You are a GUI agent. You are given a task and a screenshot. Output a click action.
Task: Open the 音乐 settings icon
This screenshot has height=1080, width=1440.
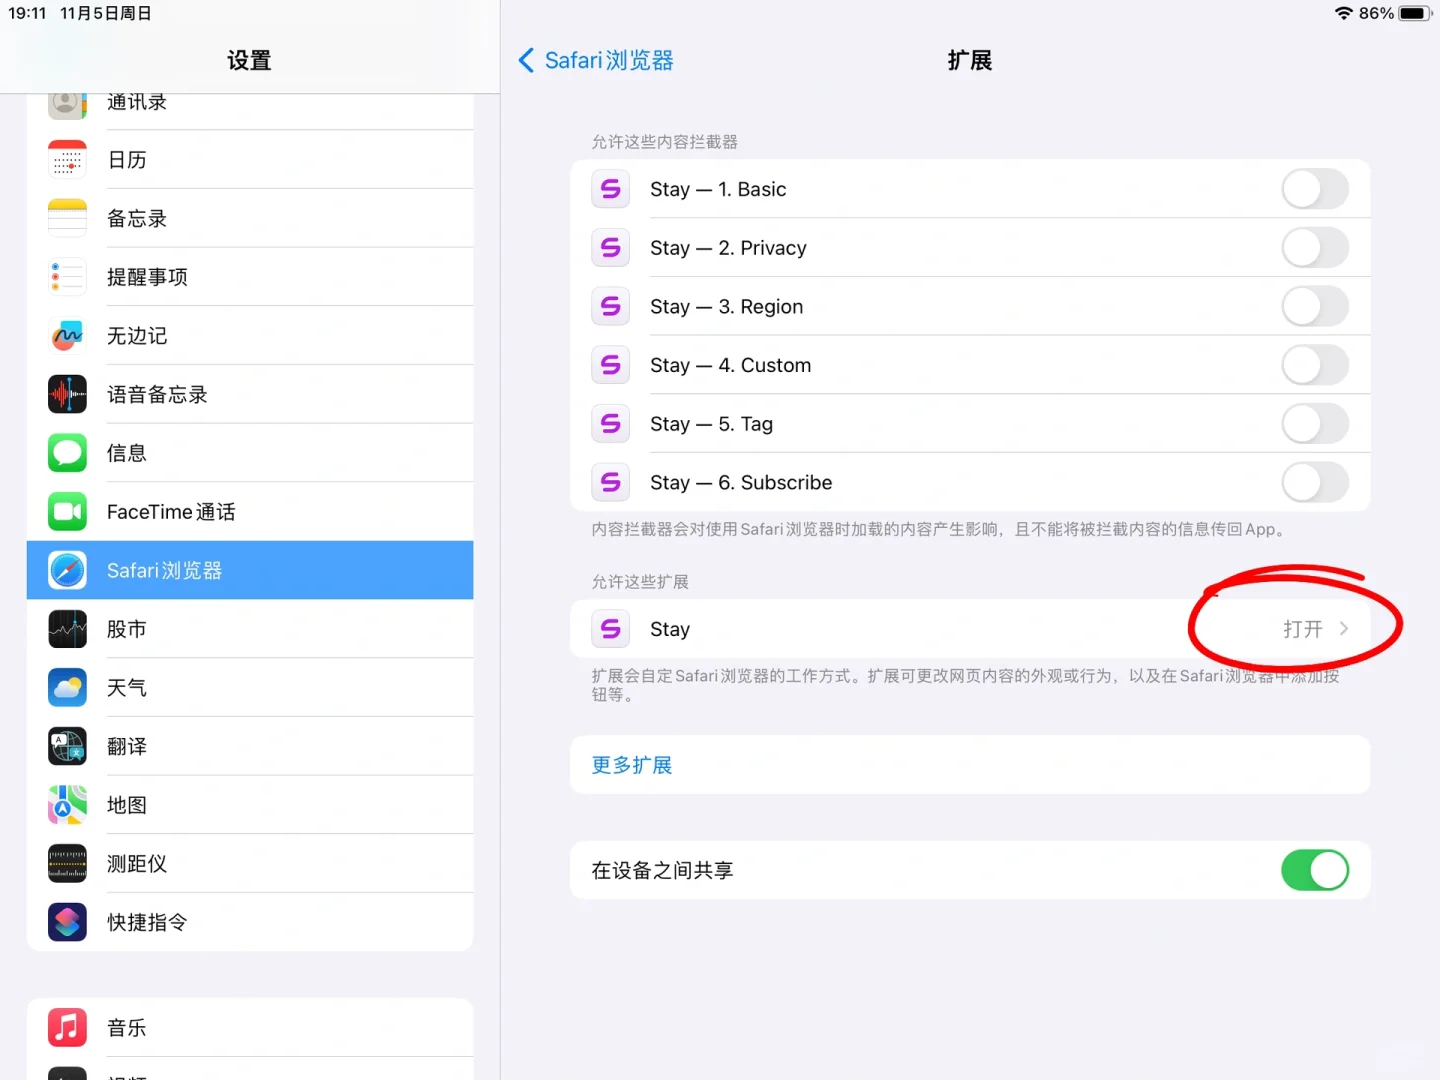pyautogui.click(x=67, y=1027)
